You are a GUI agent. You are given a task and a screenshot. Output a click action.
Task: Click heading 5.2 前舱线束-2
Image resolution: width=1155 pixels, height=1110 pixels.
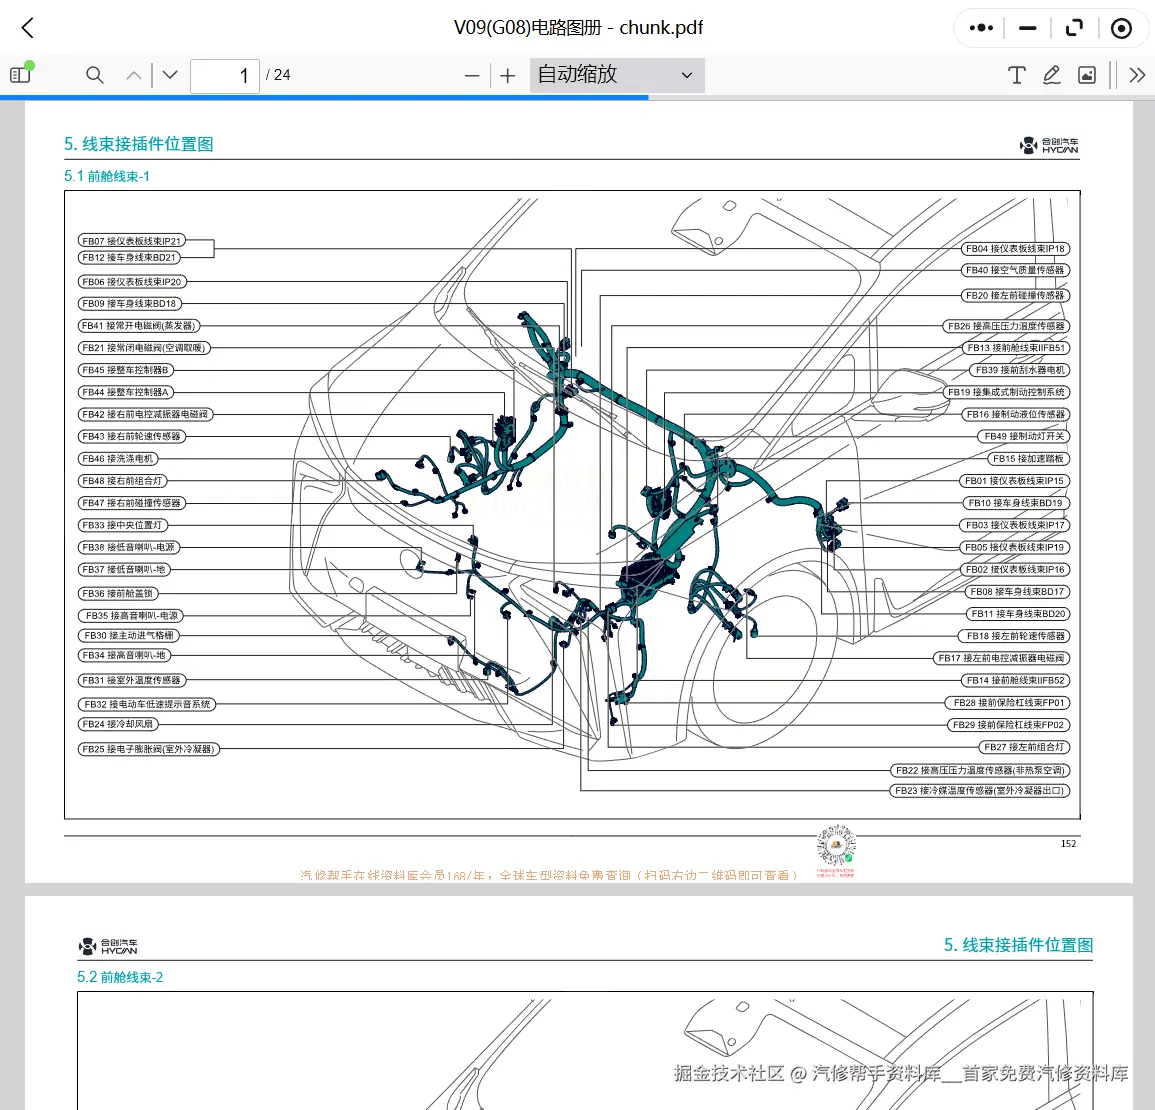click(x=120, y=977)
